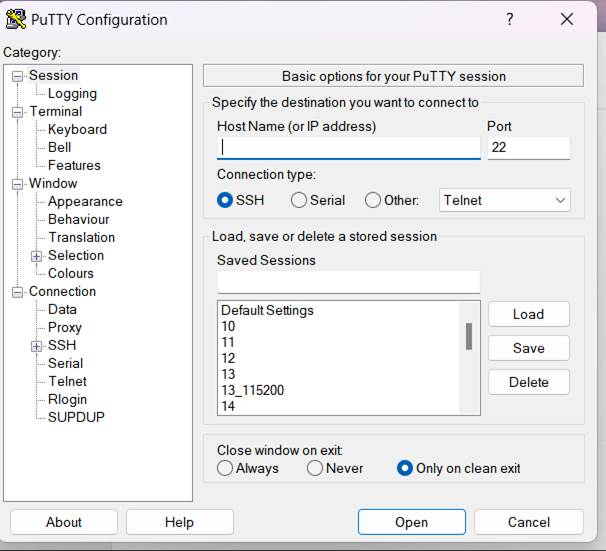The width and height of the screenshot is (606, 551).
Task: Click the Save session button
Action: 528,348
